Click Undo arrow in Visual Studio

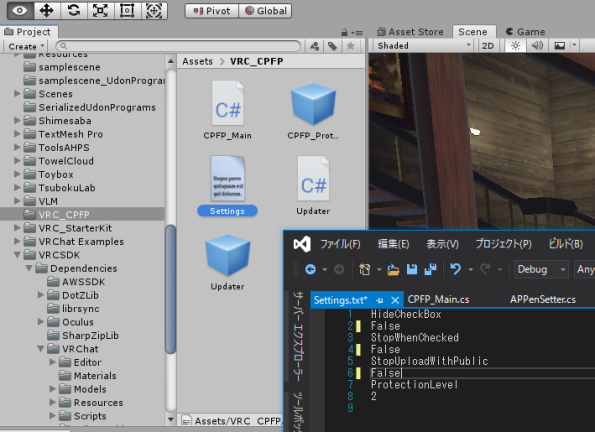tap(455, 270)
